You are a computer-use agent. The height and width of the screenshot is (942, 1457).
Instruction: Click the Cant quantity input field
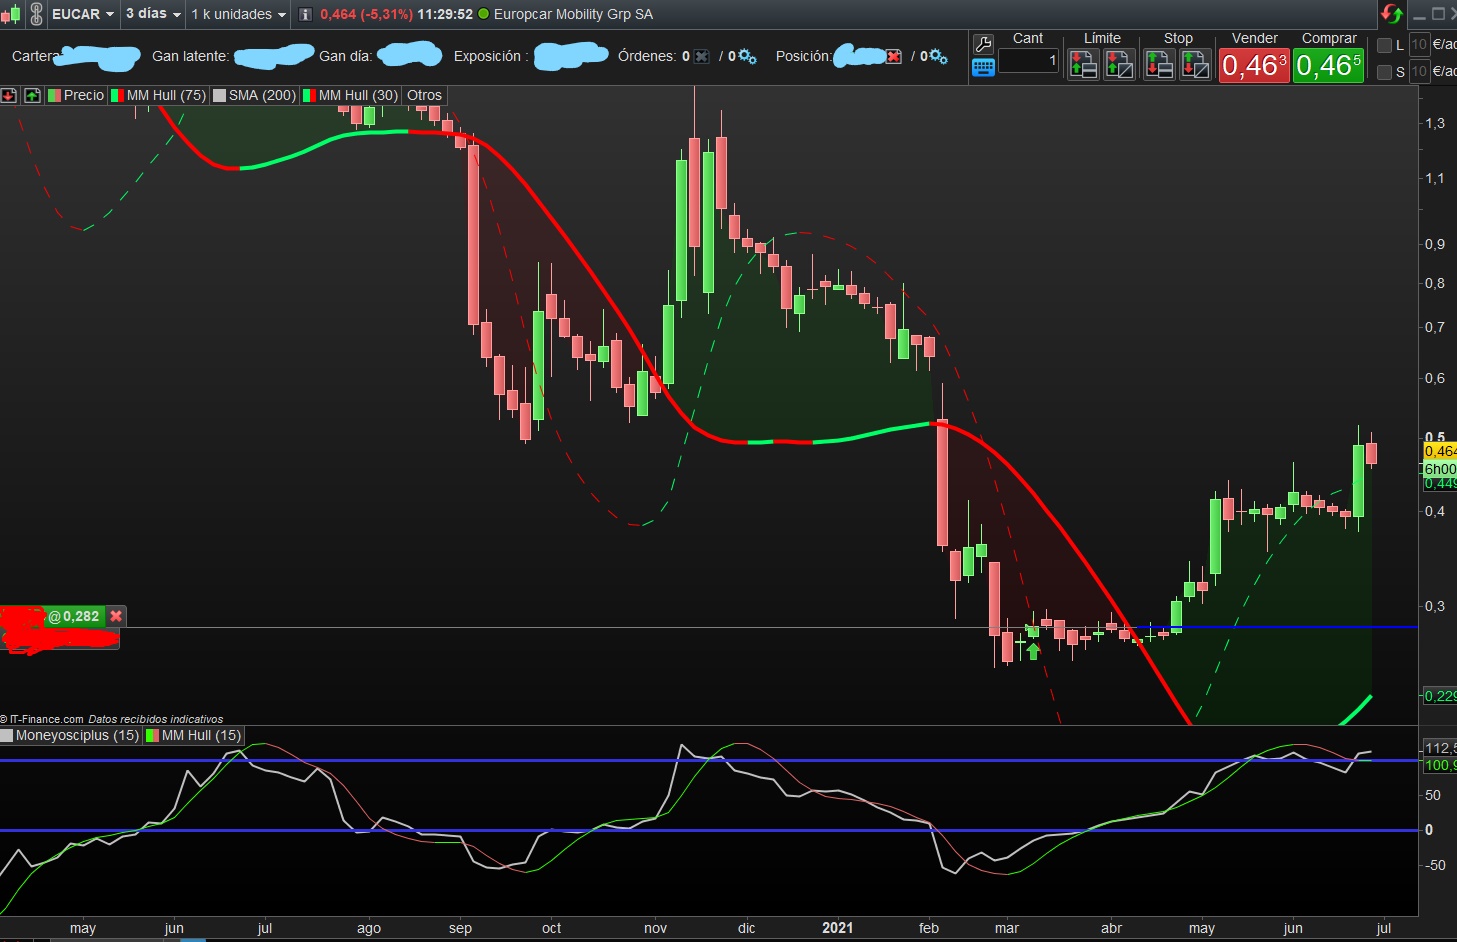[x=1028, y=60]
